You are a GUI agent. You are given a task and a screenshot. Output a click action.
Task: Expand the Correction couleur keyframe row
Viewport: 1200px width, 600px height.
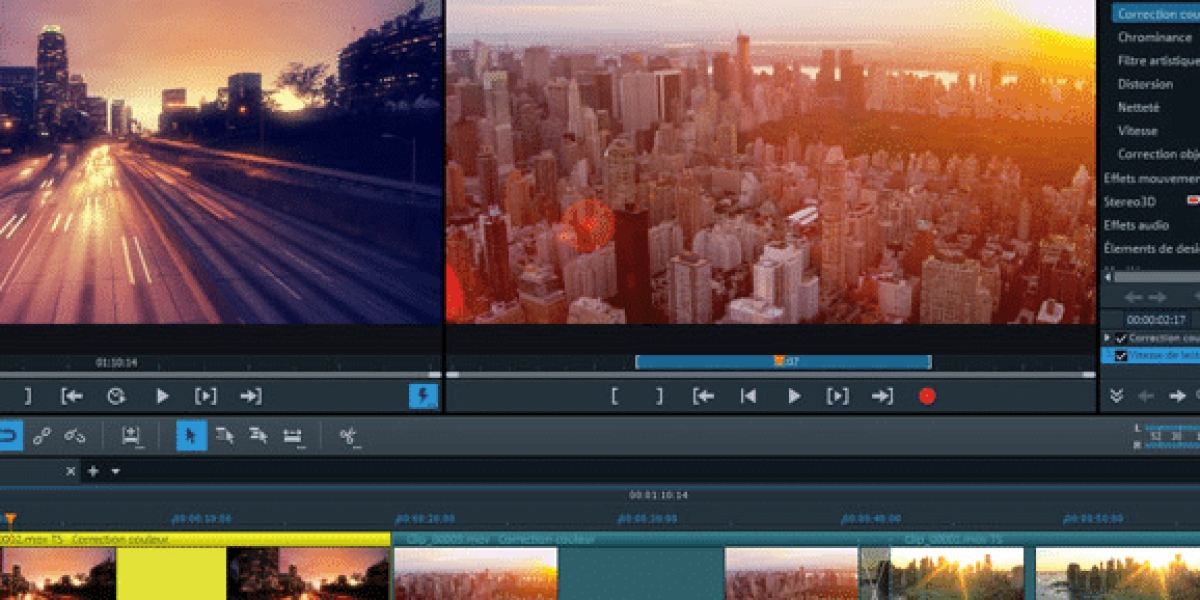(x=1107, y=339)
